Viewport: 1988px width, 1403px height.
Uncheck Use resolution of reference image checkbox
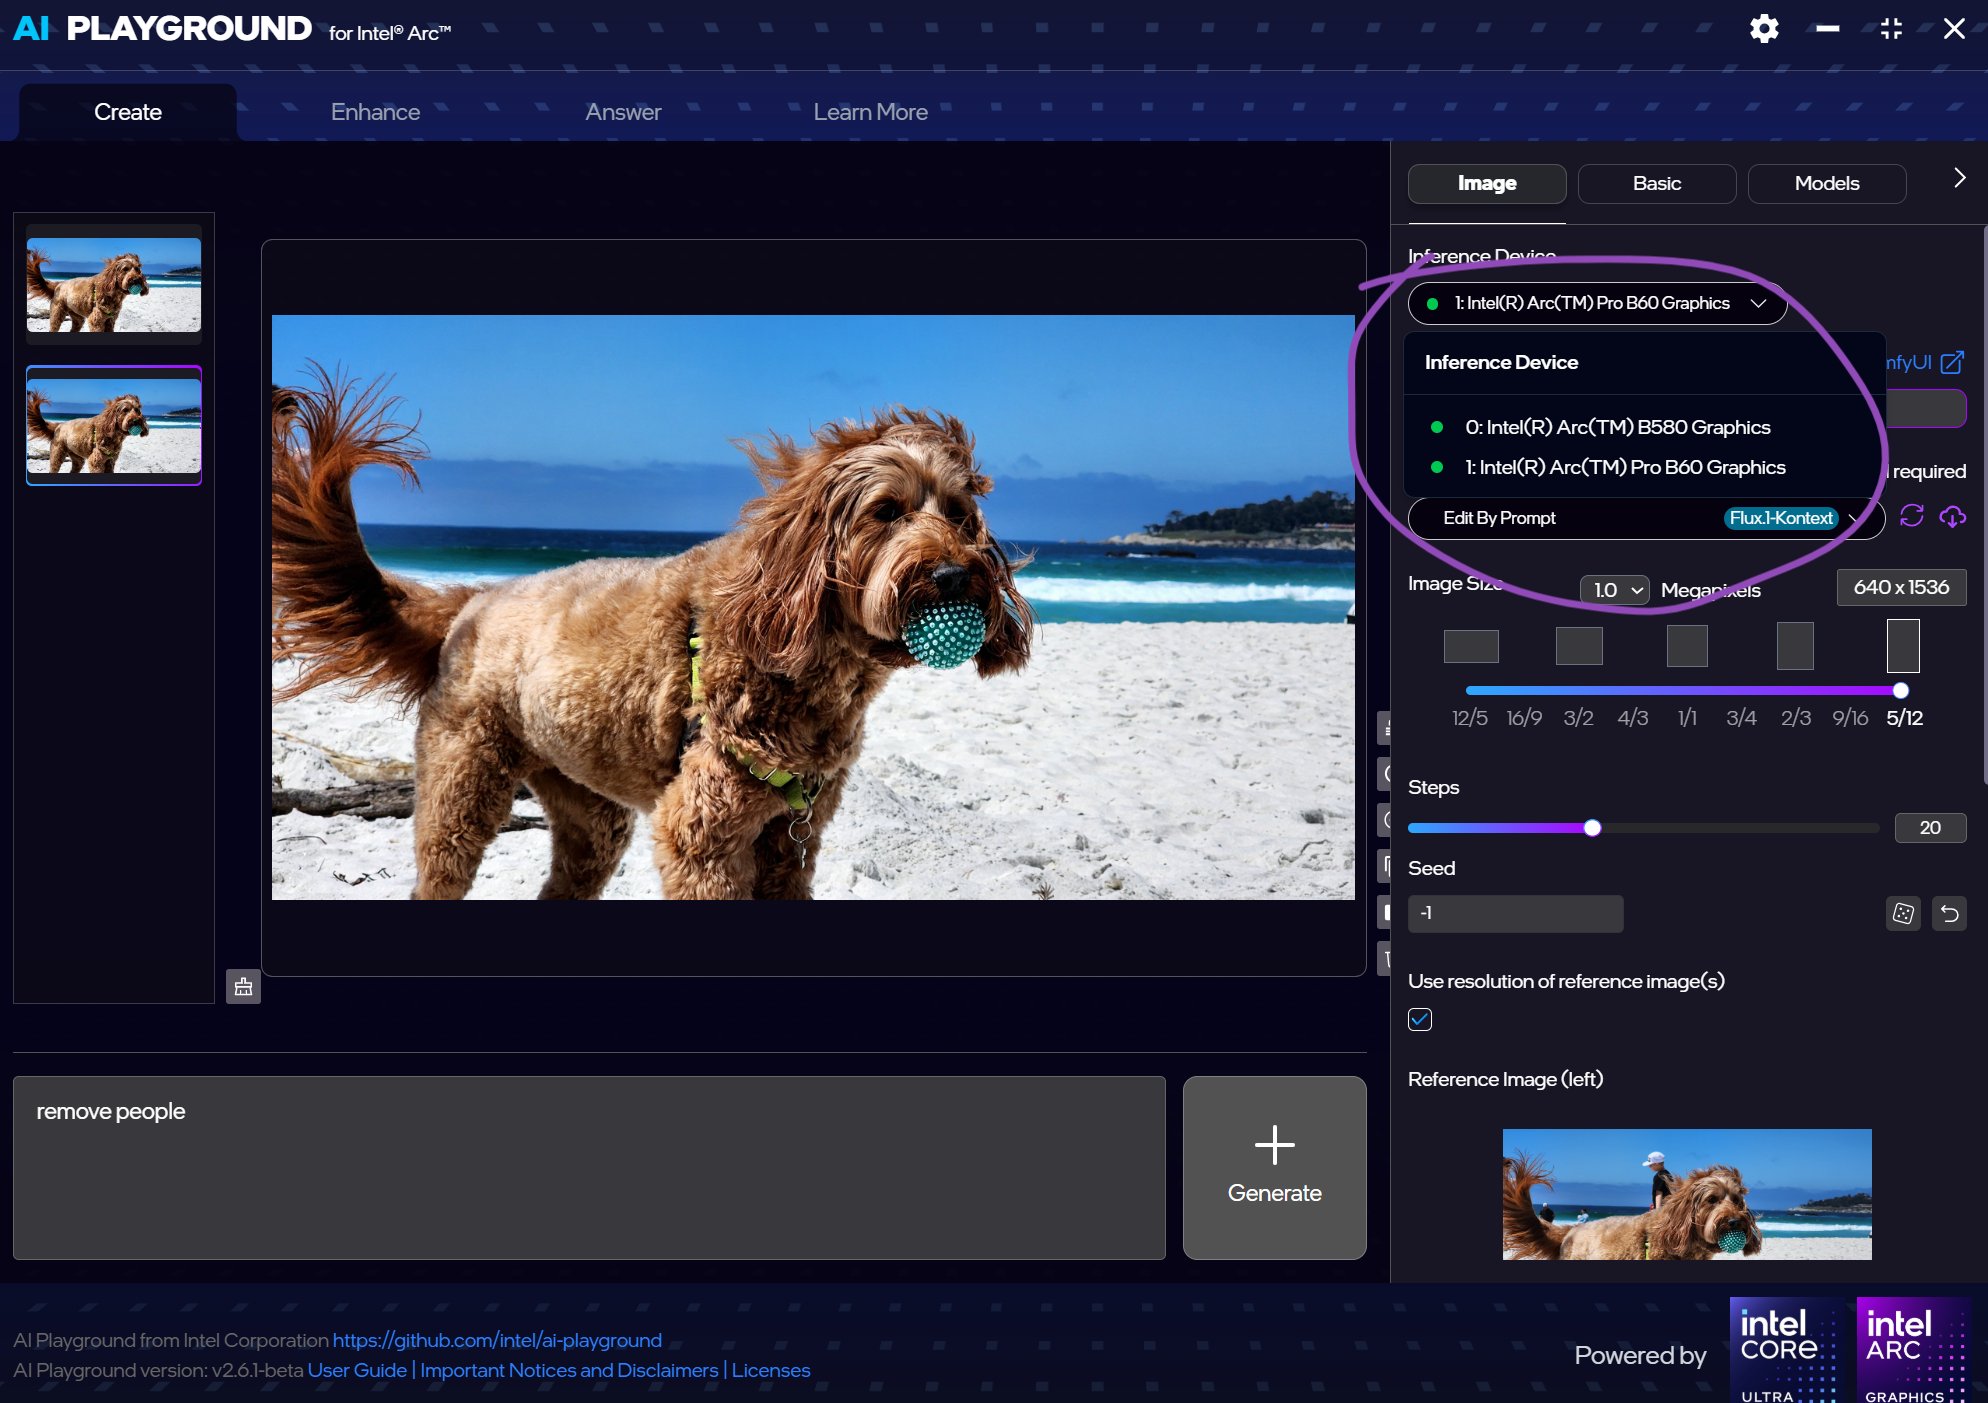pos(1419,1019)
